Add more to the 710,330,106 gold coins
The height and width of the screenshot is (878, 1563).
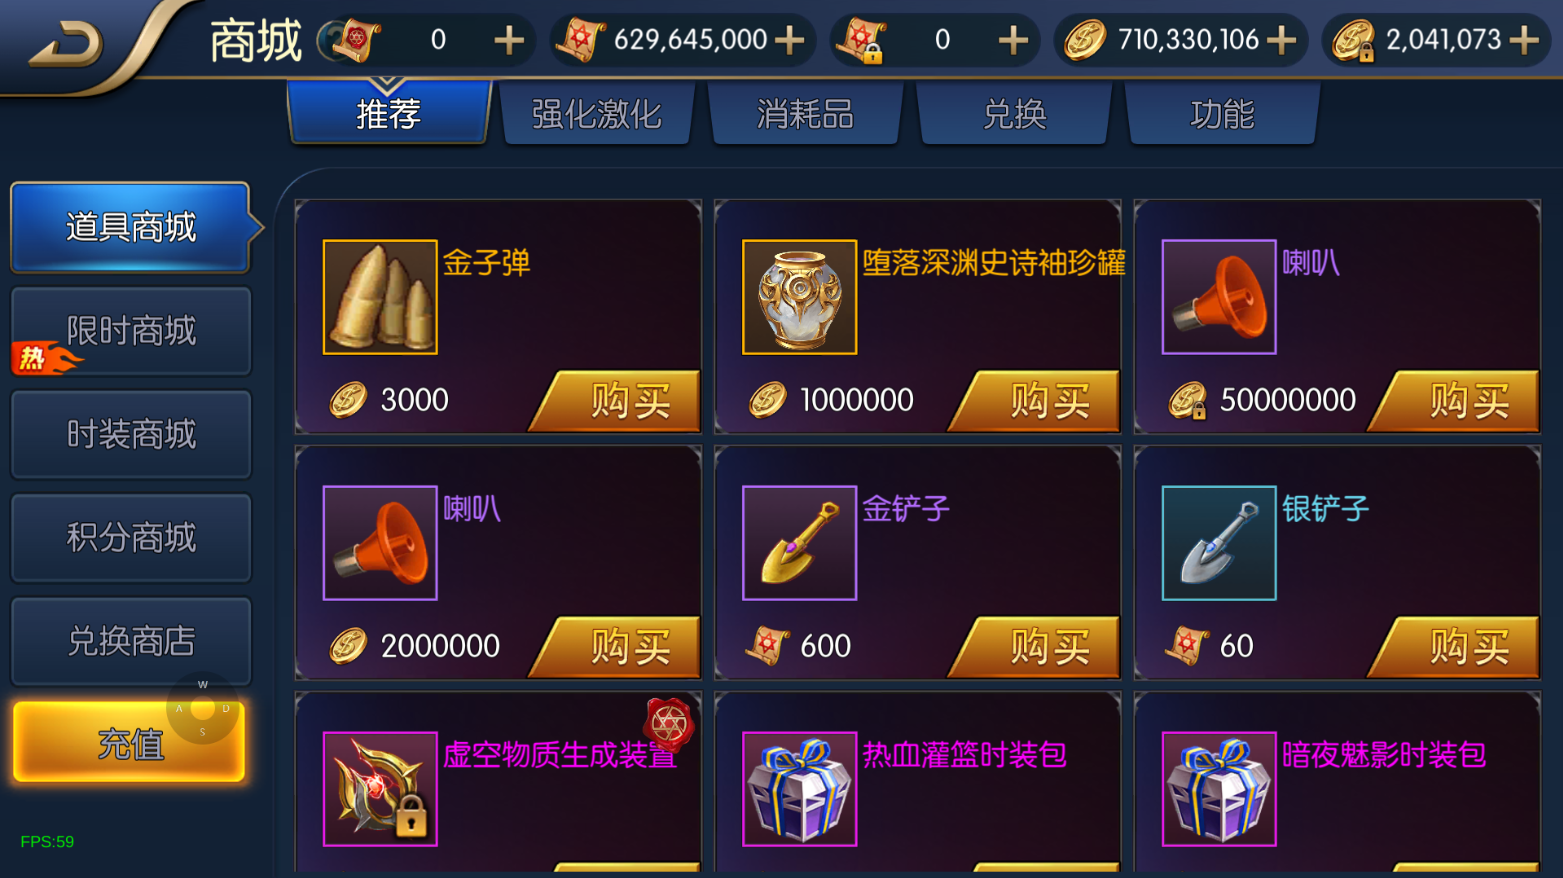pos(1281,40)
